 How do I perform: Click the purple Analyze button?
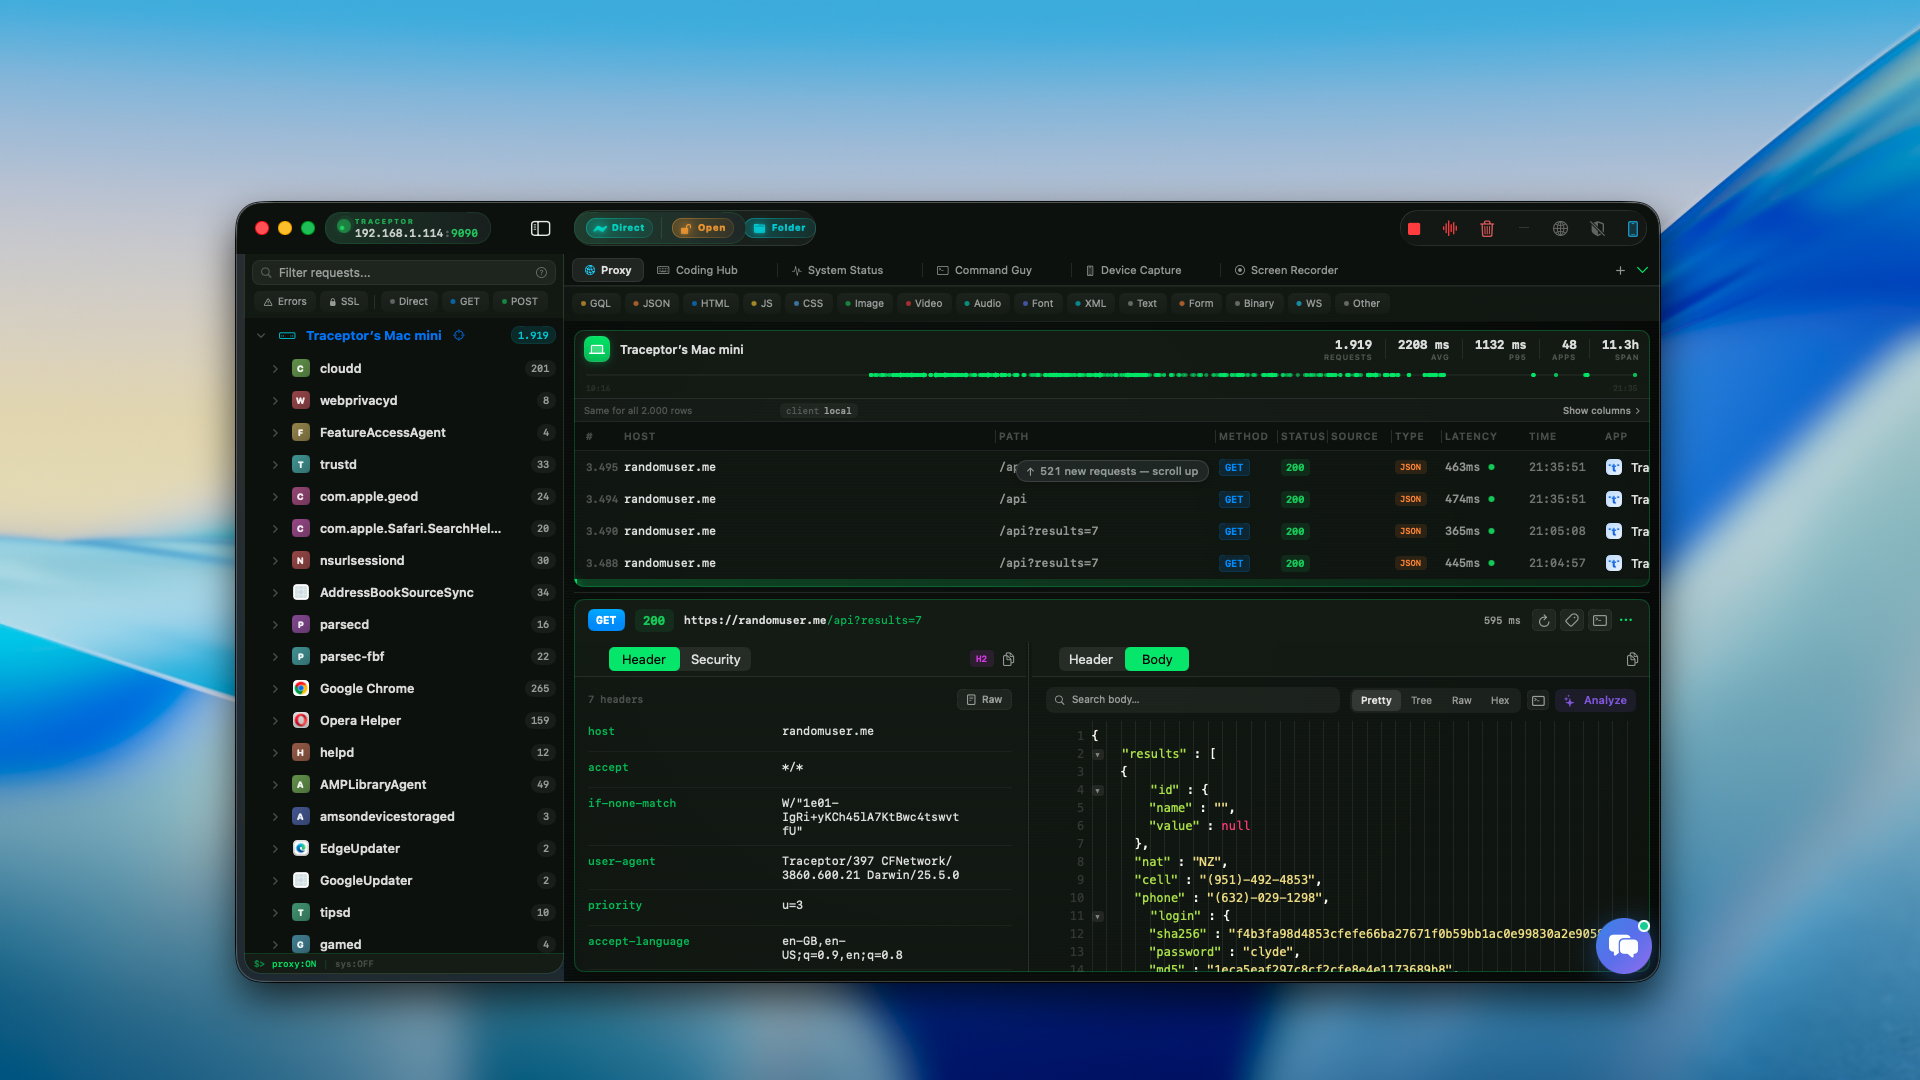point(1596,700)
